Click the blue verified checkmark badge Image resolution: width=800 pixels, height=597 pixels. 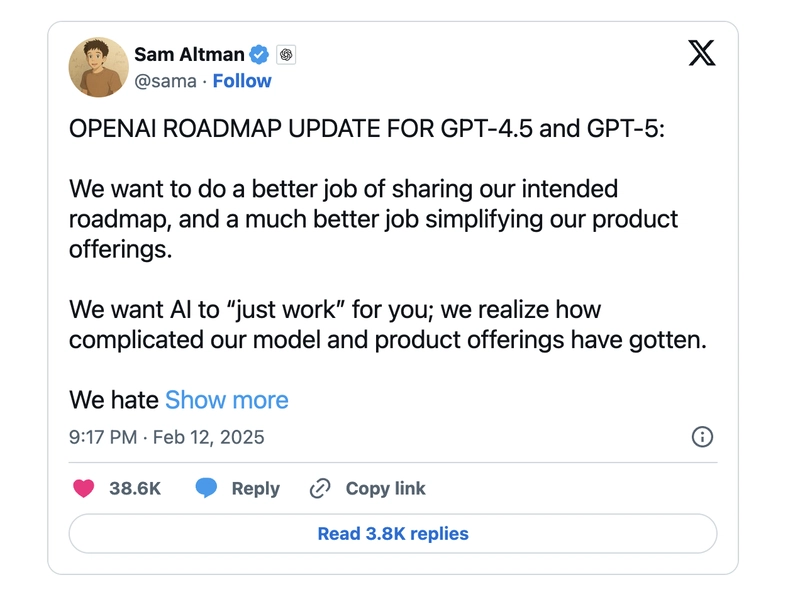pos(259,55)
